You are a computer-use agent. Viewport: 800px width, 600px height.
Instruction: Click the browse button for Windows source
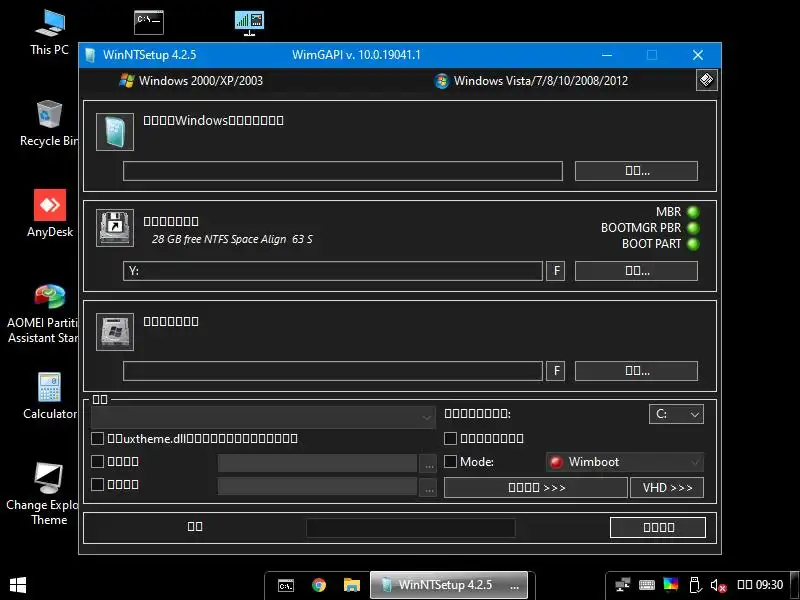point(636,171)
